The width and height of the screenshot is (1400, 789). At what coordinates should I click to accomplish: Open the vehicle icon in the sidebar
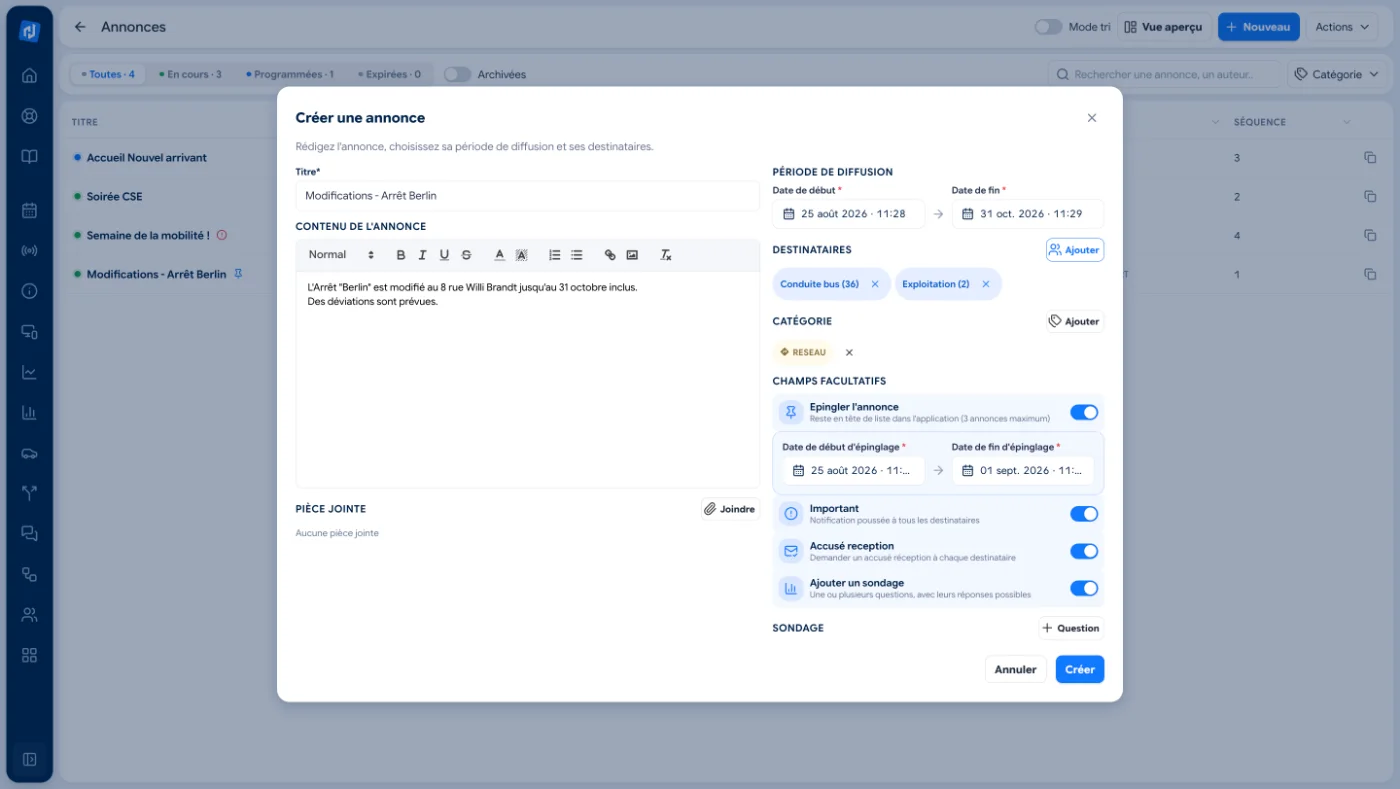coord(29,453)
